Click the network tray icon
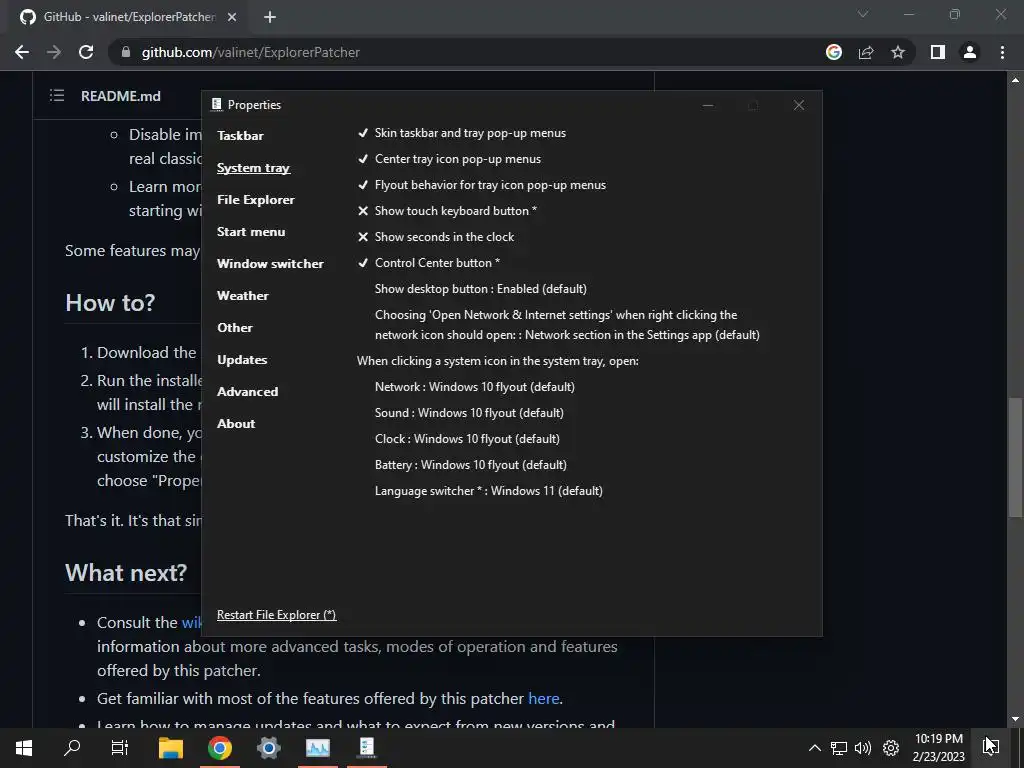The width and height of the screenshot is (1024, 768). pyautogui.click(x=839, y=748)
